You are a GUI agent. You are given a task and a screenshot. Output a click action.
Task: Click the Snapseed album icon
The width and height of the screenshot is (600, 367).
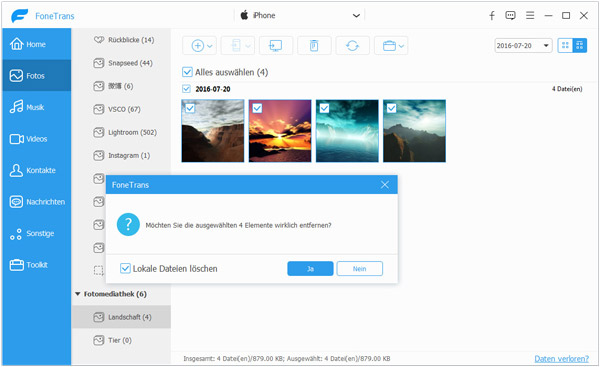coord(99,63)
